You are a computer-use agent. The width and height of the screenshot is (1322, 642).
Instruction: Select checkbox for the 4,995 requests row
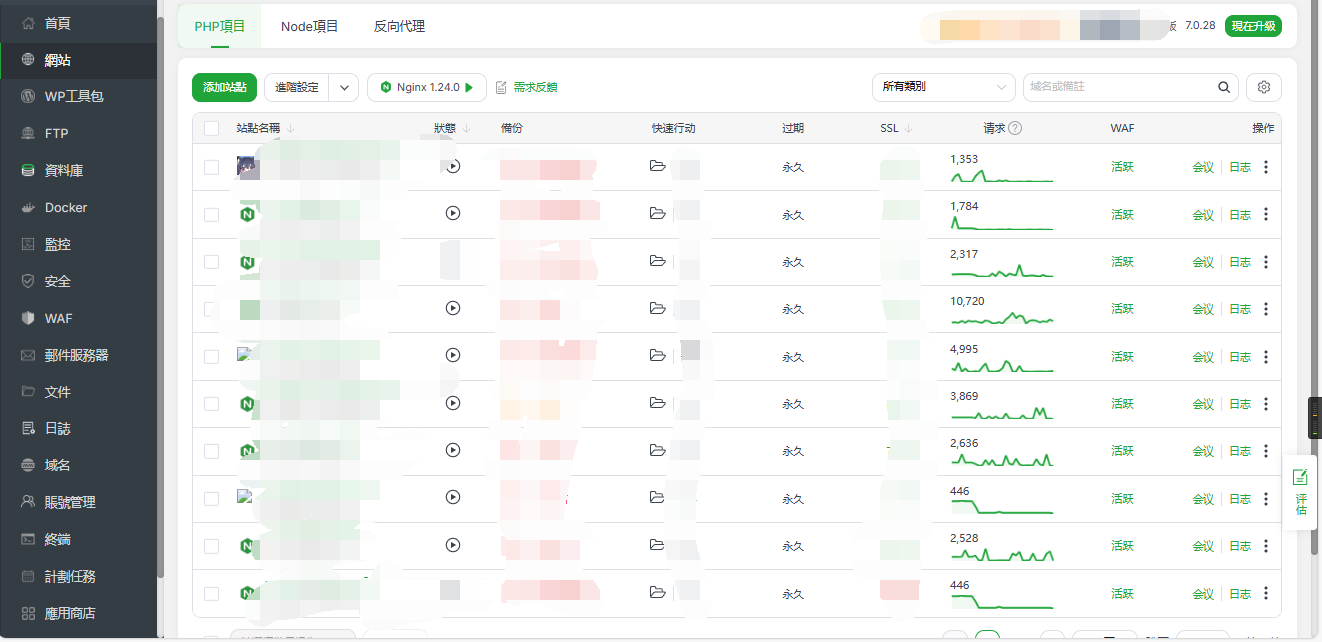coord(211,357)
